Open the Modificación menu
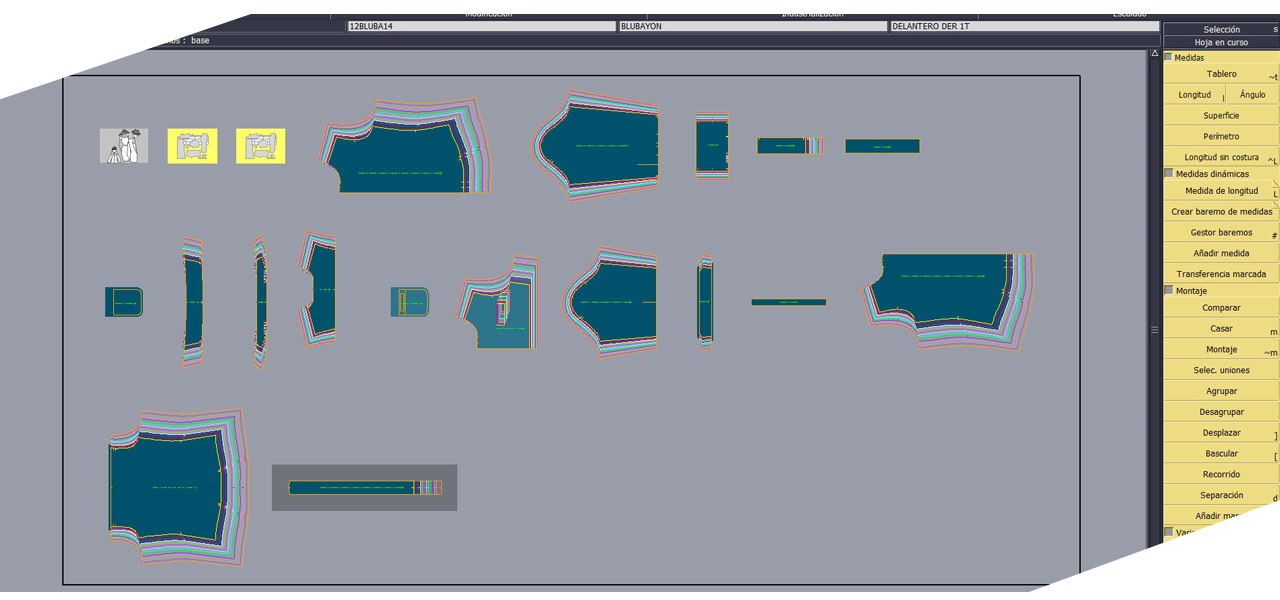Viewport: 1280px width, 600px height. click(488, 14)
